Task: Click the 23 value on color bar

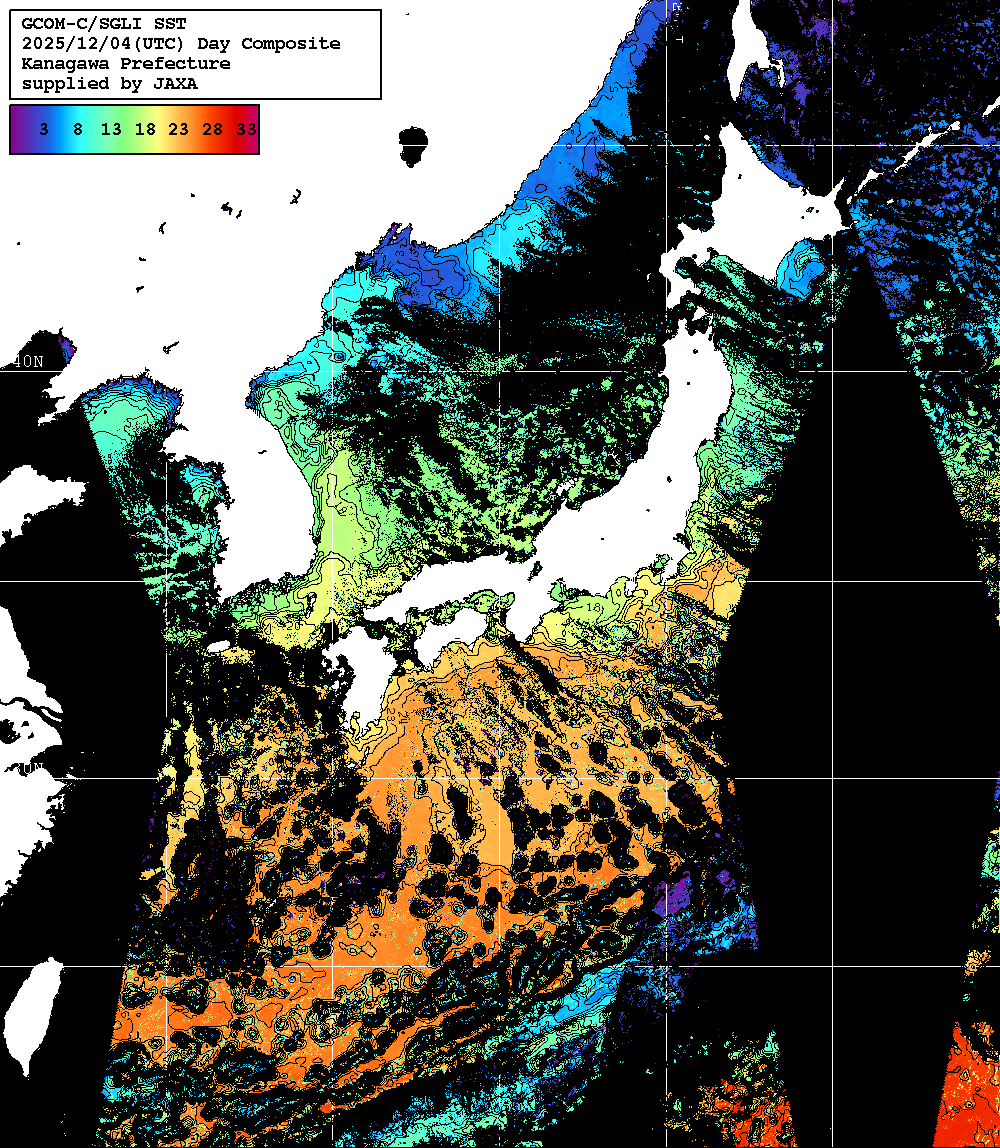Action: pos(179,129)
